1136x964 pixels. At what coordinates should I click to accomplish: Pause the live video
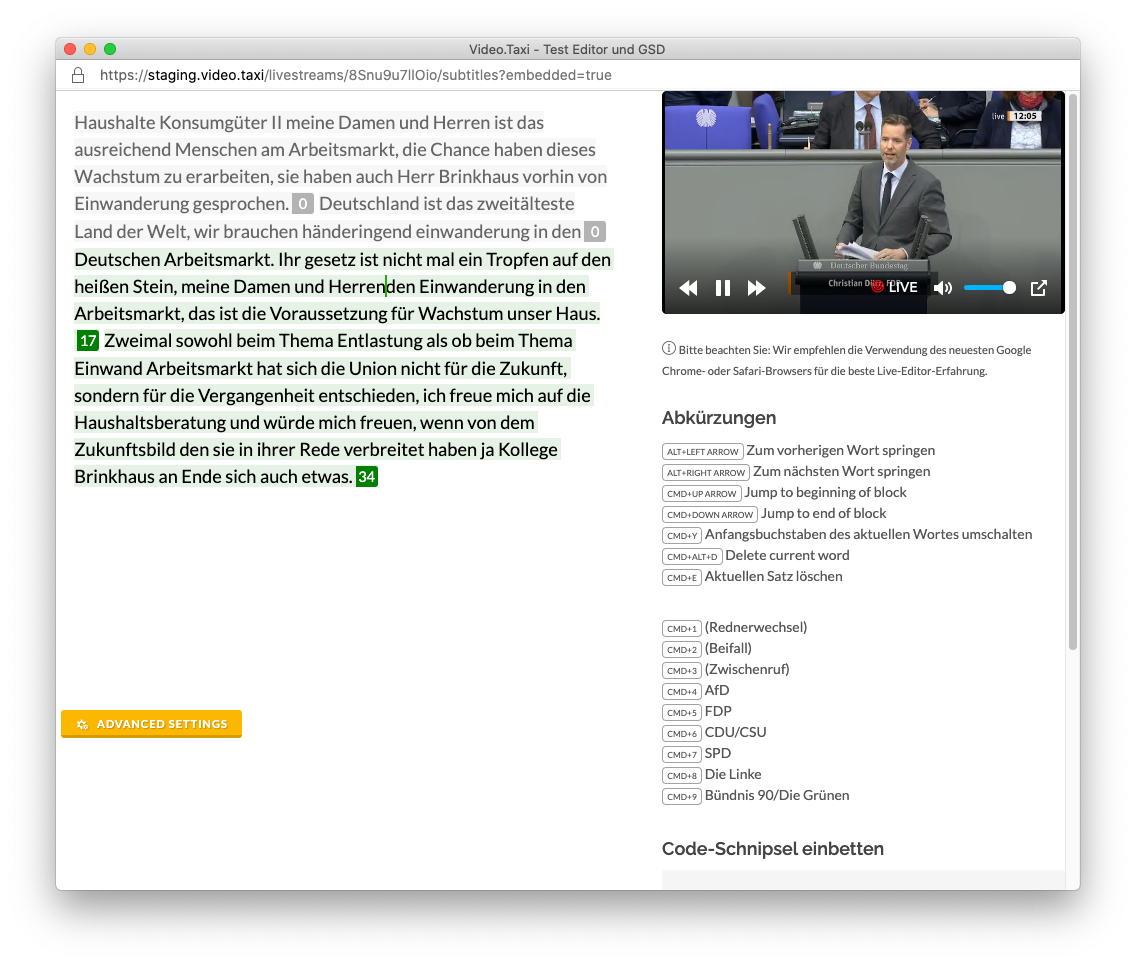722,288
